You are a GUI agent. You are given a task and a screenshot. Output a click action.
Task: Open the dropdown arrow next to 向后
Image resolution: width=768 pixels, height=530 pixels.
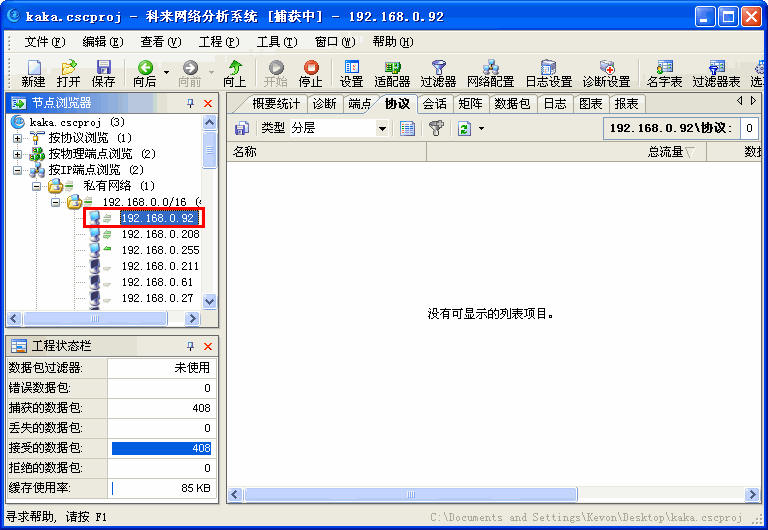[x=167, y=72]
